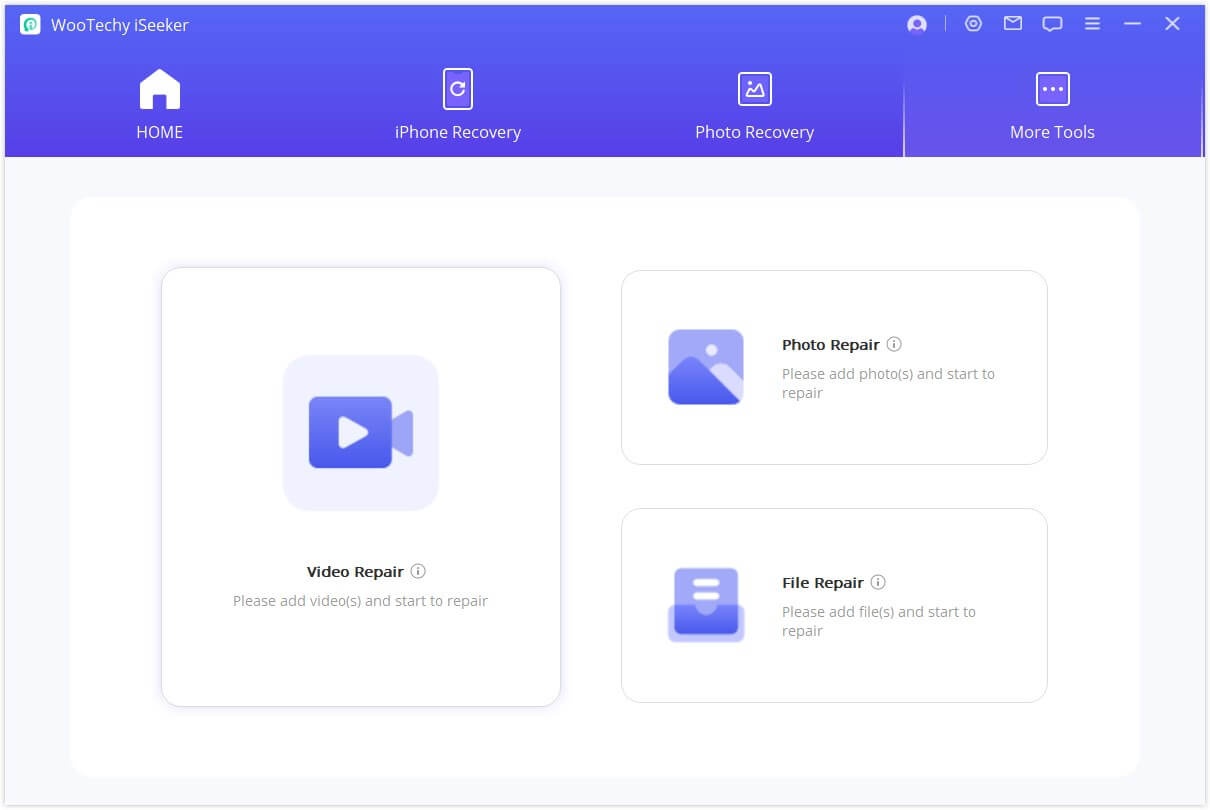The width and height of the screenshot is (1210, 810).
Task: Click the Photo Repair picture icon
Action: click(706, 367)
